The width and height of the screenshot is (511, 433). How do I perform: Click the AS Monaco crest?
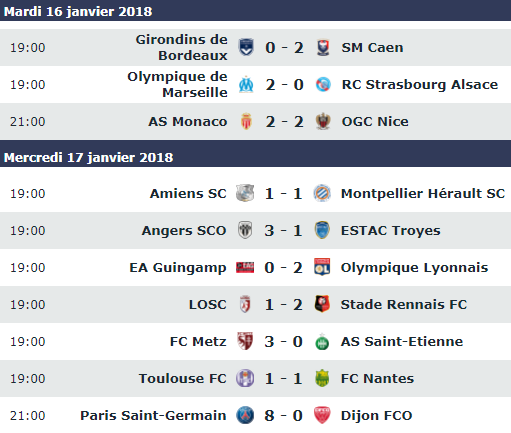coord(246,121)
